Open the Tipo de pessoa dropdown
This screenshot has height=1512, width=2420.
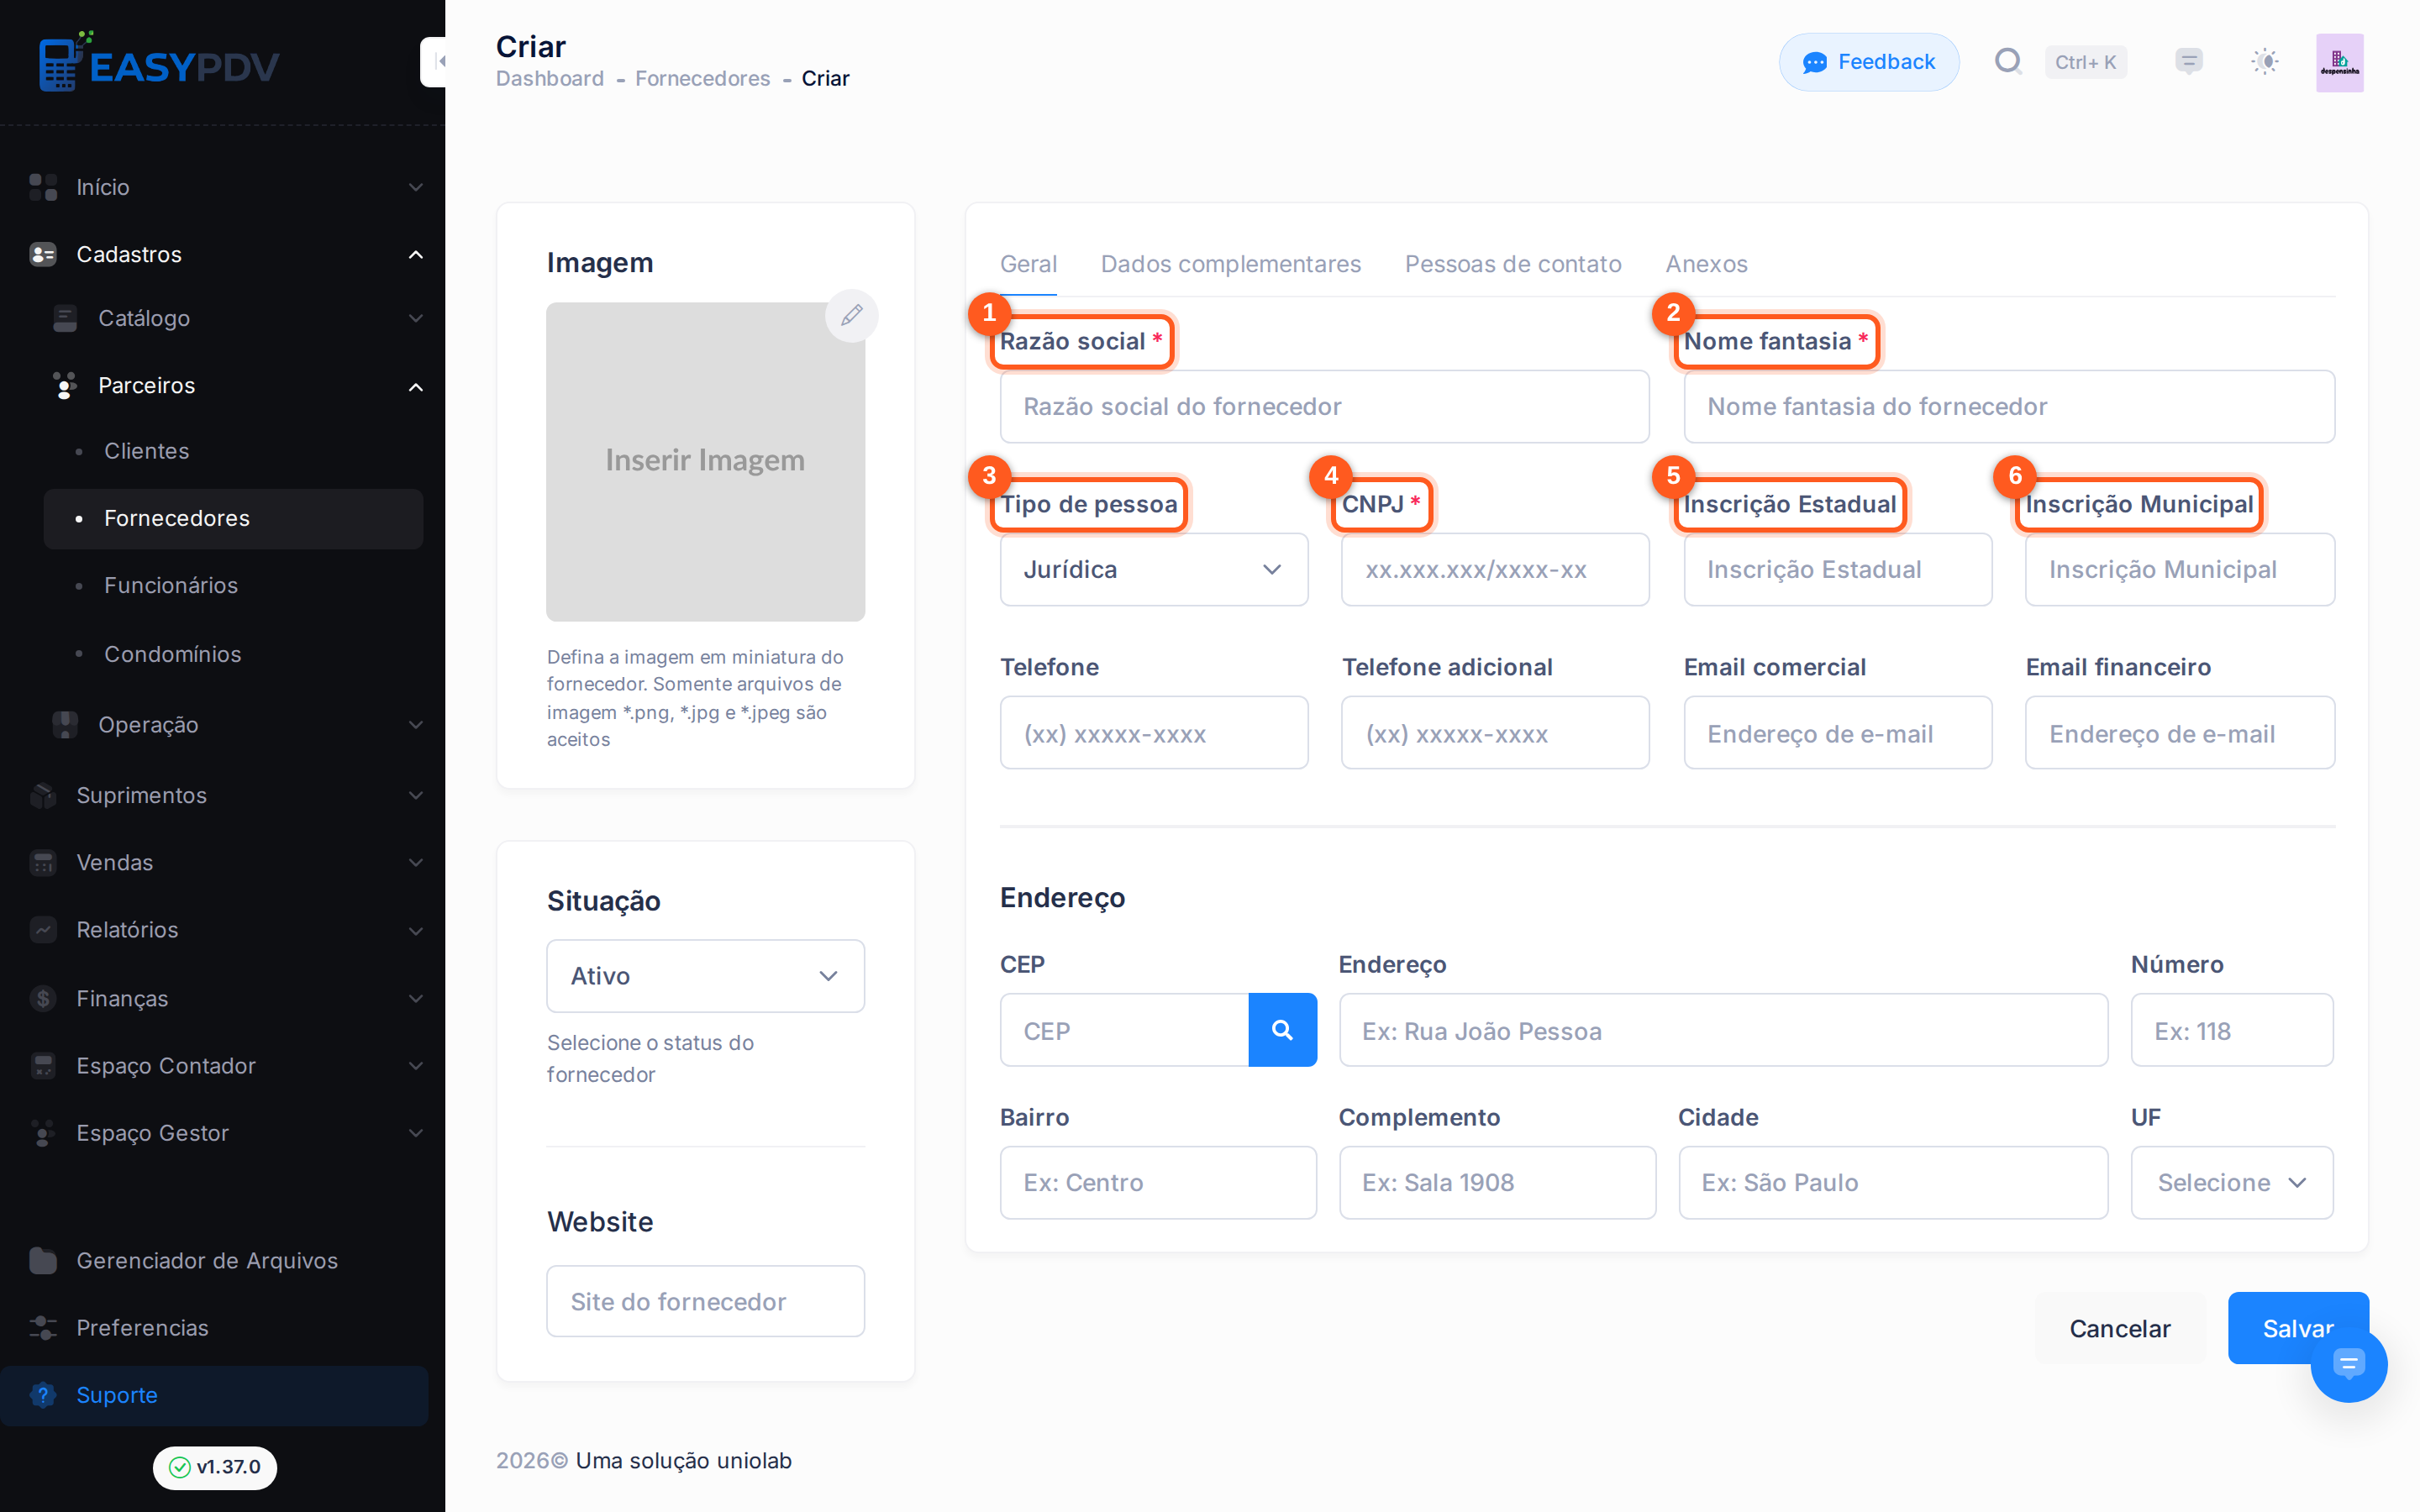coord(1154,569)
